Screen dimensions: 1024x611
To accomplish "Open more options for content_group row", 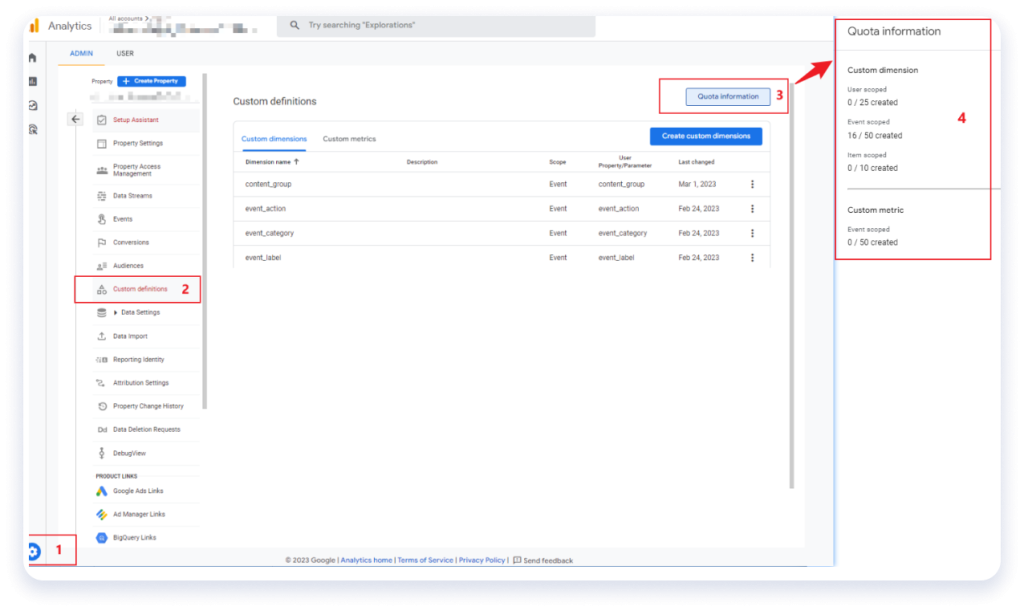I will click(752, 184).
